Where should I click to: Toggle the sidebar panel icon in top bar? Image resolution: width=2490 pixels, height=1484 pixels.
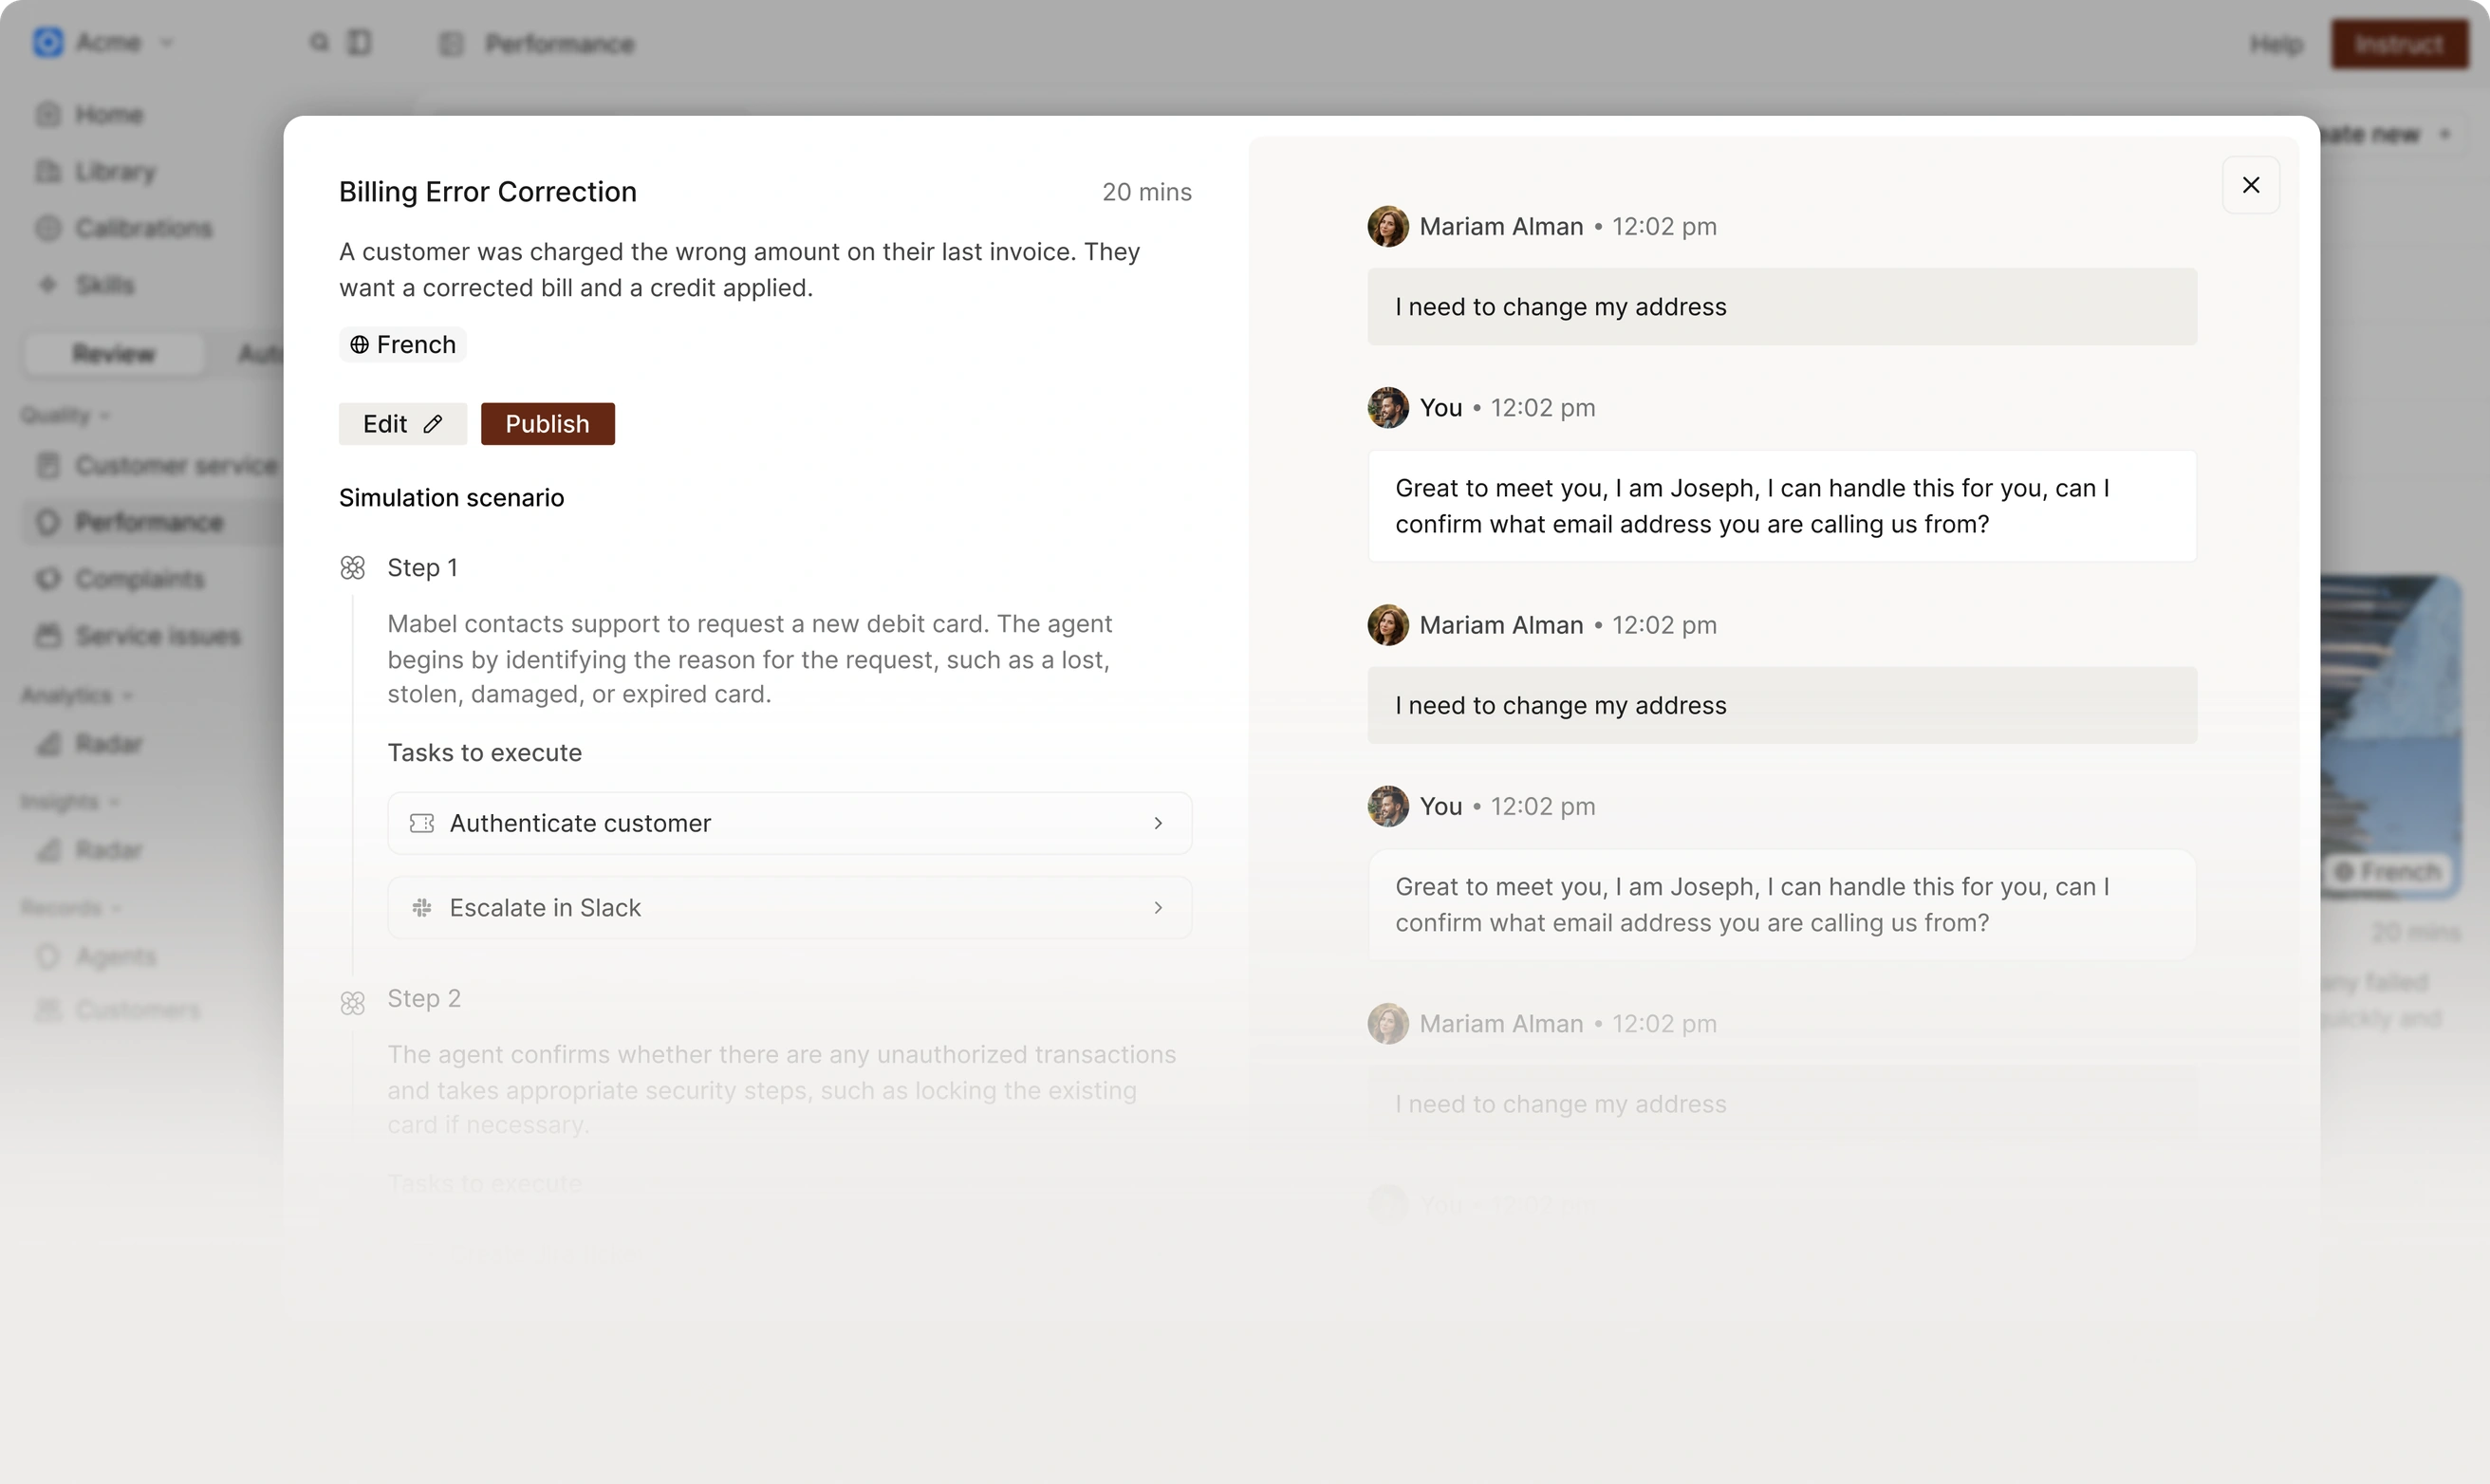click(359, 42)
